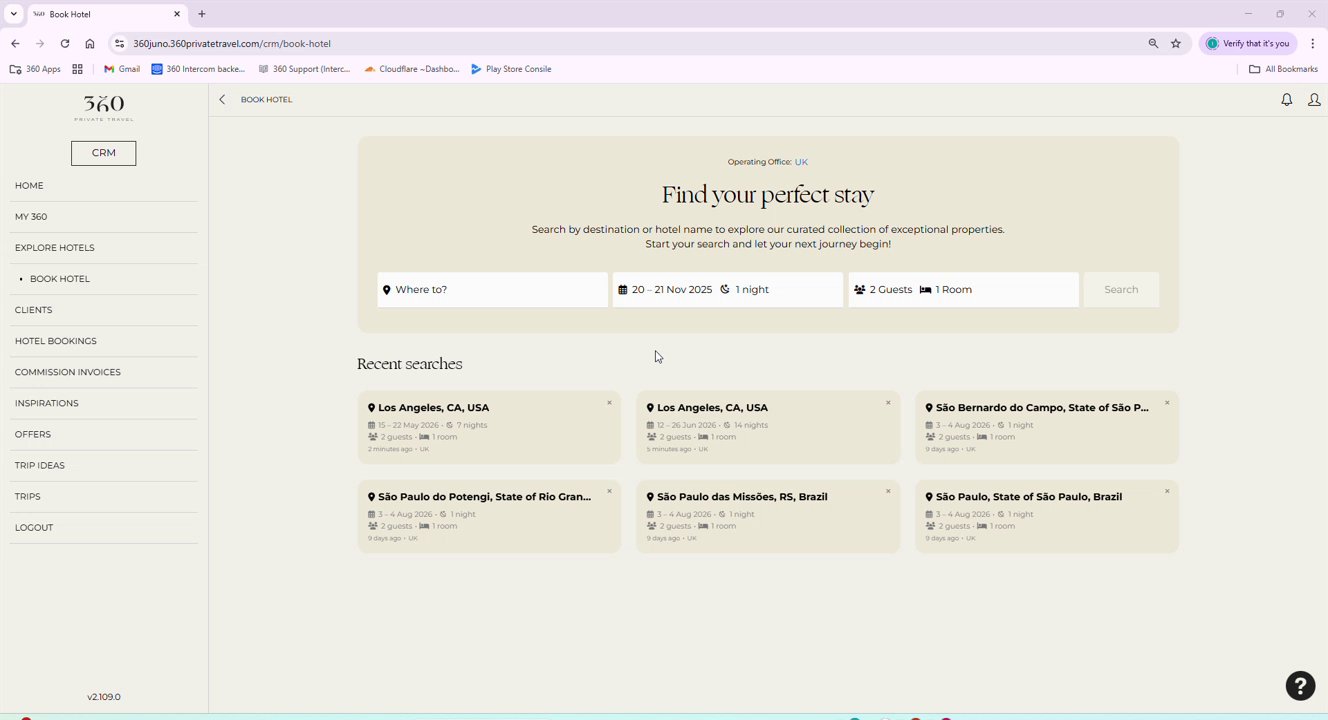Go to Commission Invoices in the sidebar

point(68,372)
